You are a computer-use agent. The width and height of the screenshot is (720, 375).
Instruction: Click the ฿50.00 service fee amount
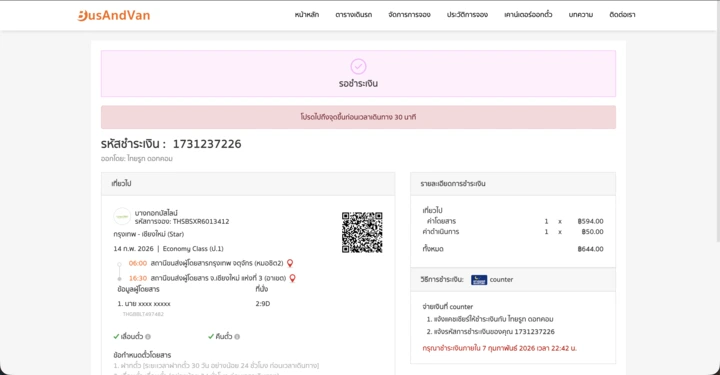point(592,232)
